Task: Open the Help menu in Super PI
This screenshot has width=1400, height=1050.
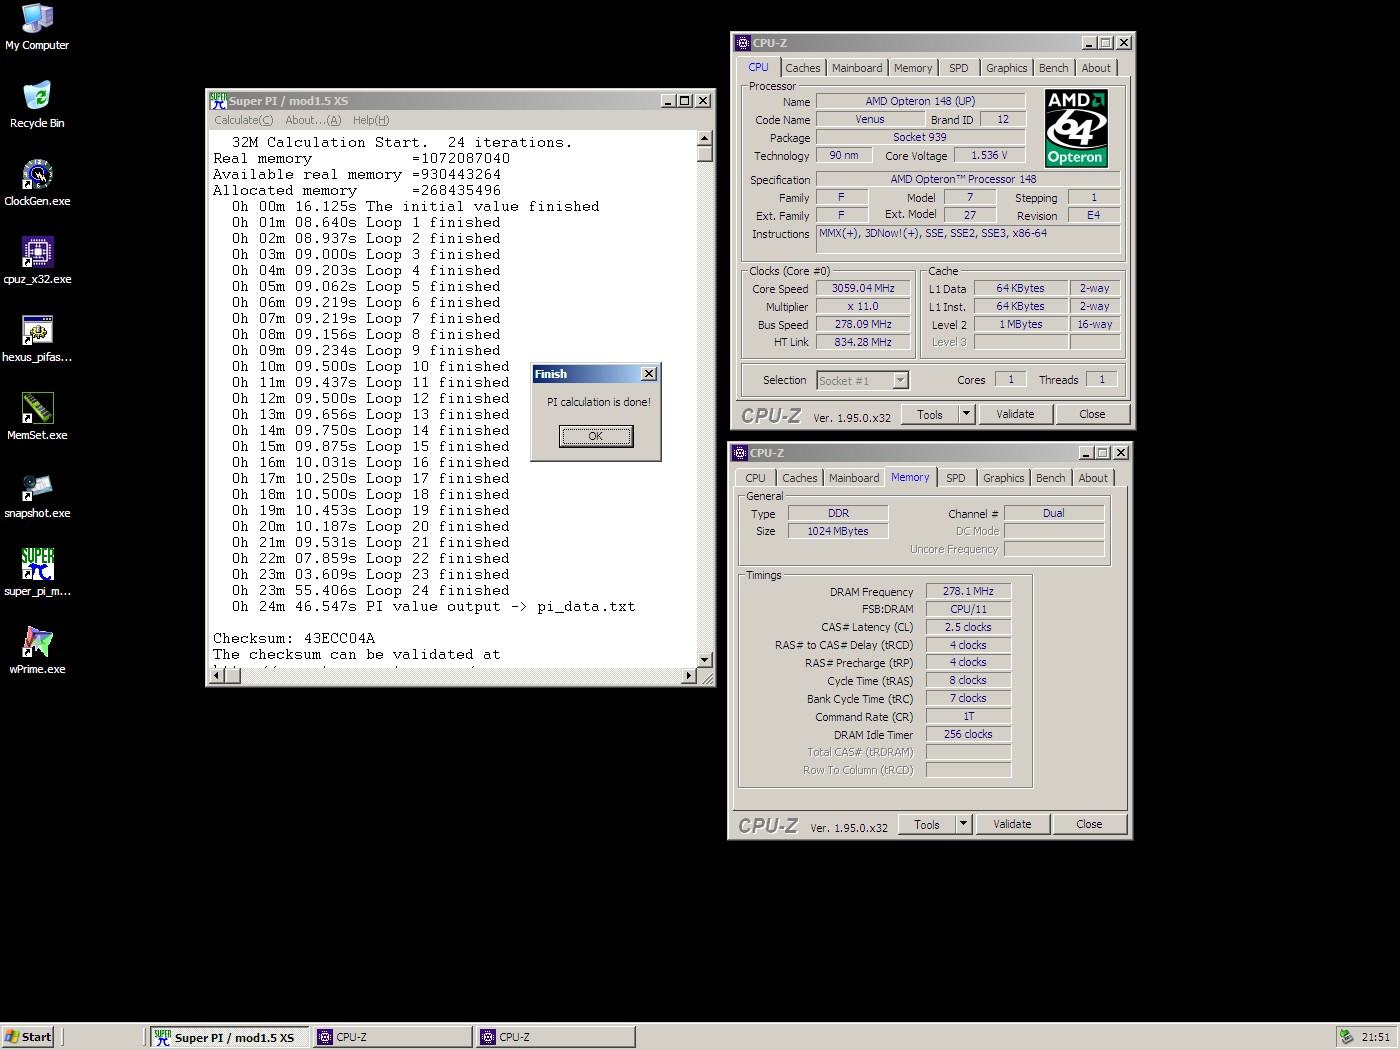Action: 371,120
